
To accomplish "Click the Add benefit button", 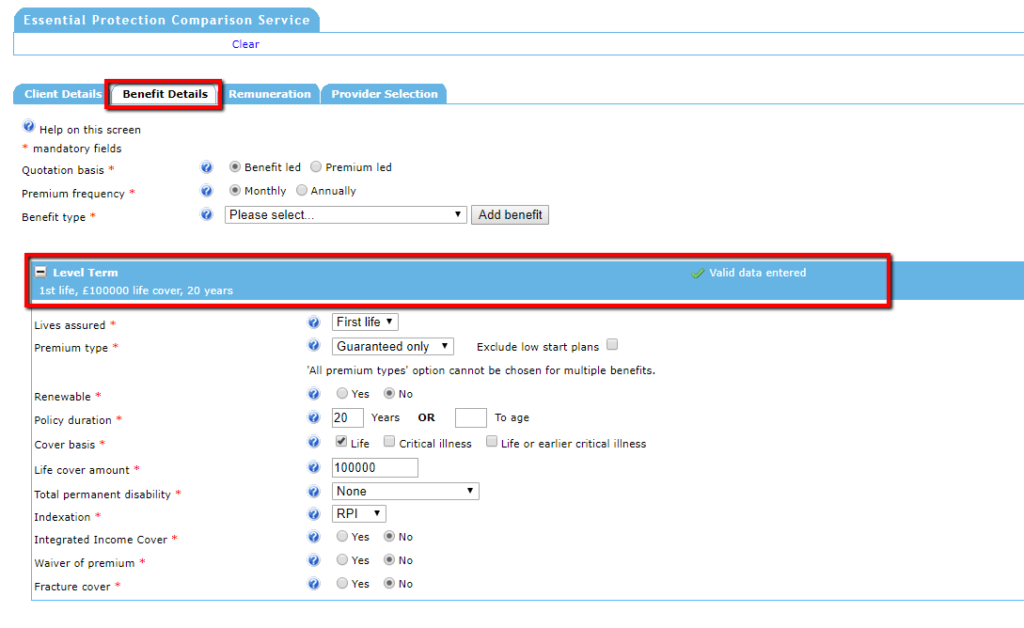I will (x=510, y=215).
